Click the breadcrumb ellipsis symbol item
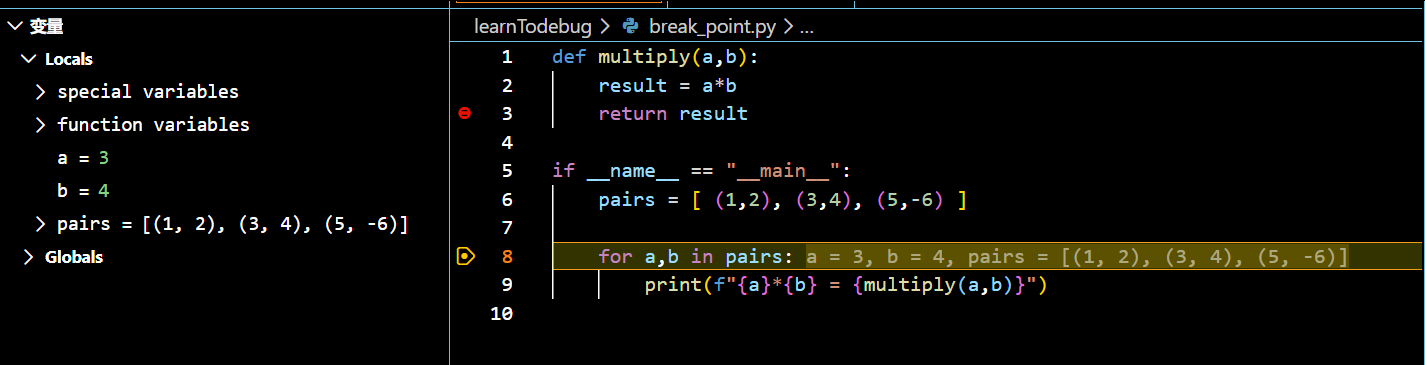This screenshot has height=365, width=1425. [808, 27]
